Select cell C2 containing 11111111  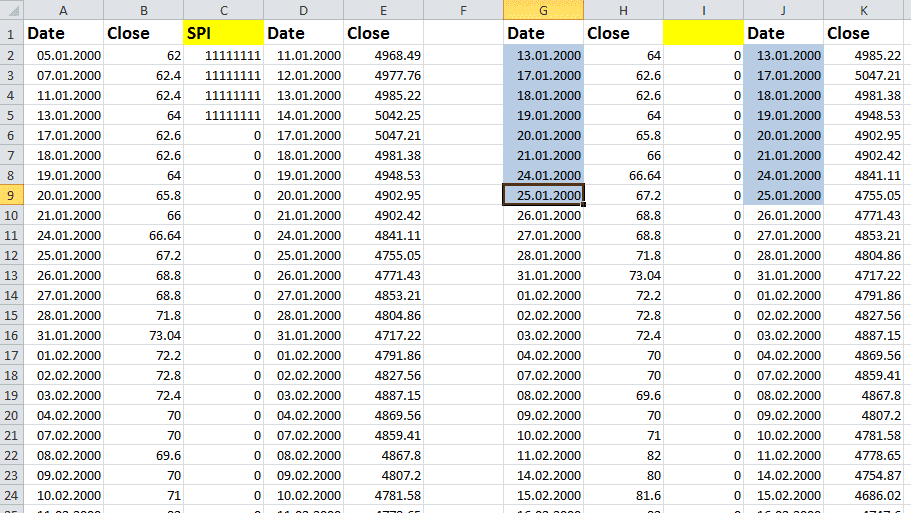[x=223, y=55]
